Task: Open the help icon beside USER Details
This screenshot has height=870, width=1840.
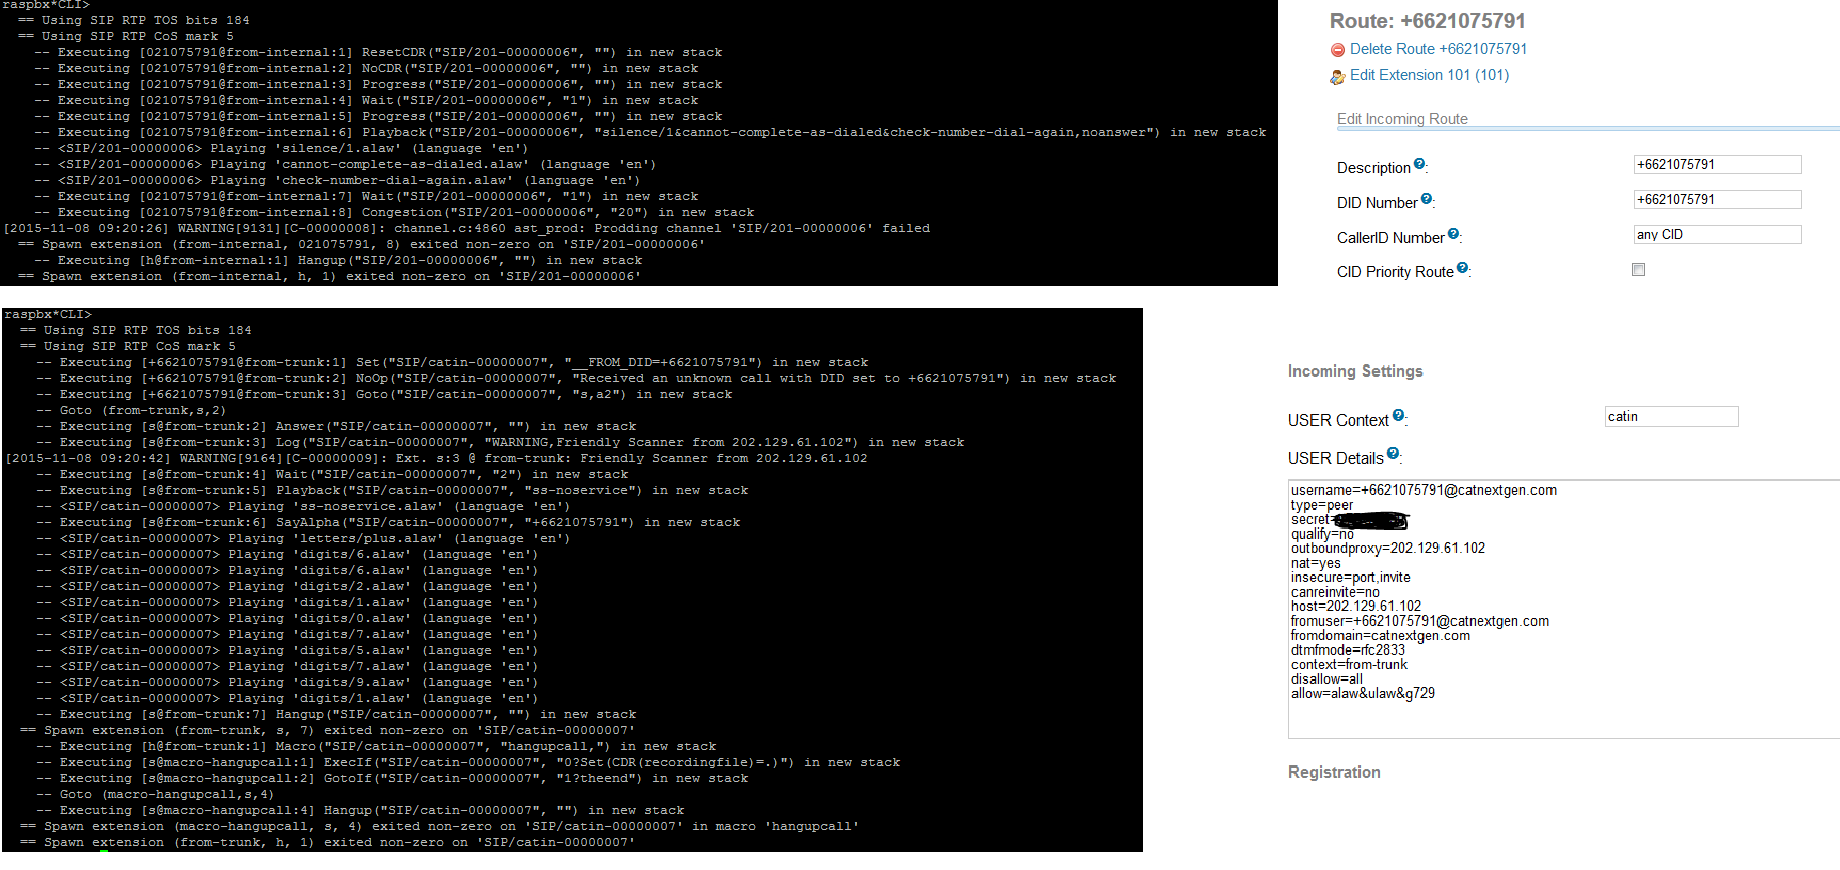Action: pos(1393,454)
